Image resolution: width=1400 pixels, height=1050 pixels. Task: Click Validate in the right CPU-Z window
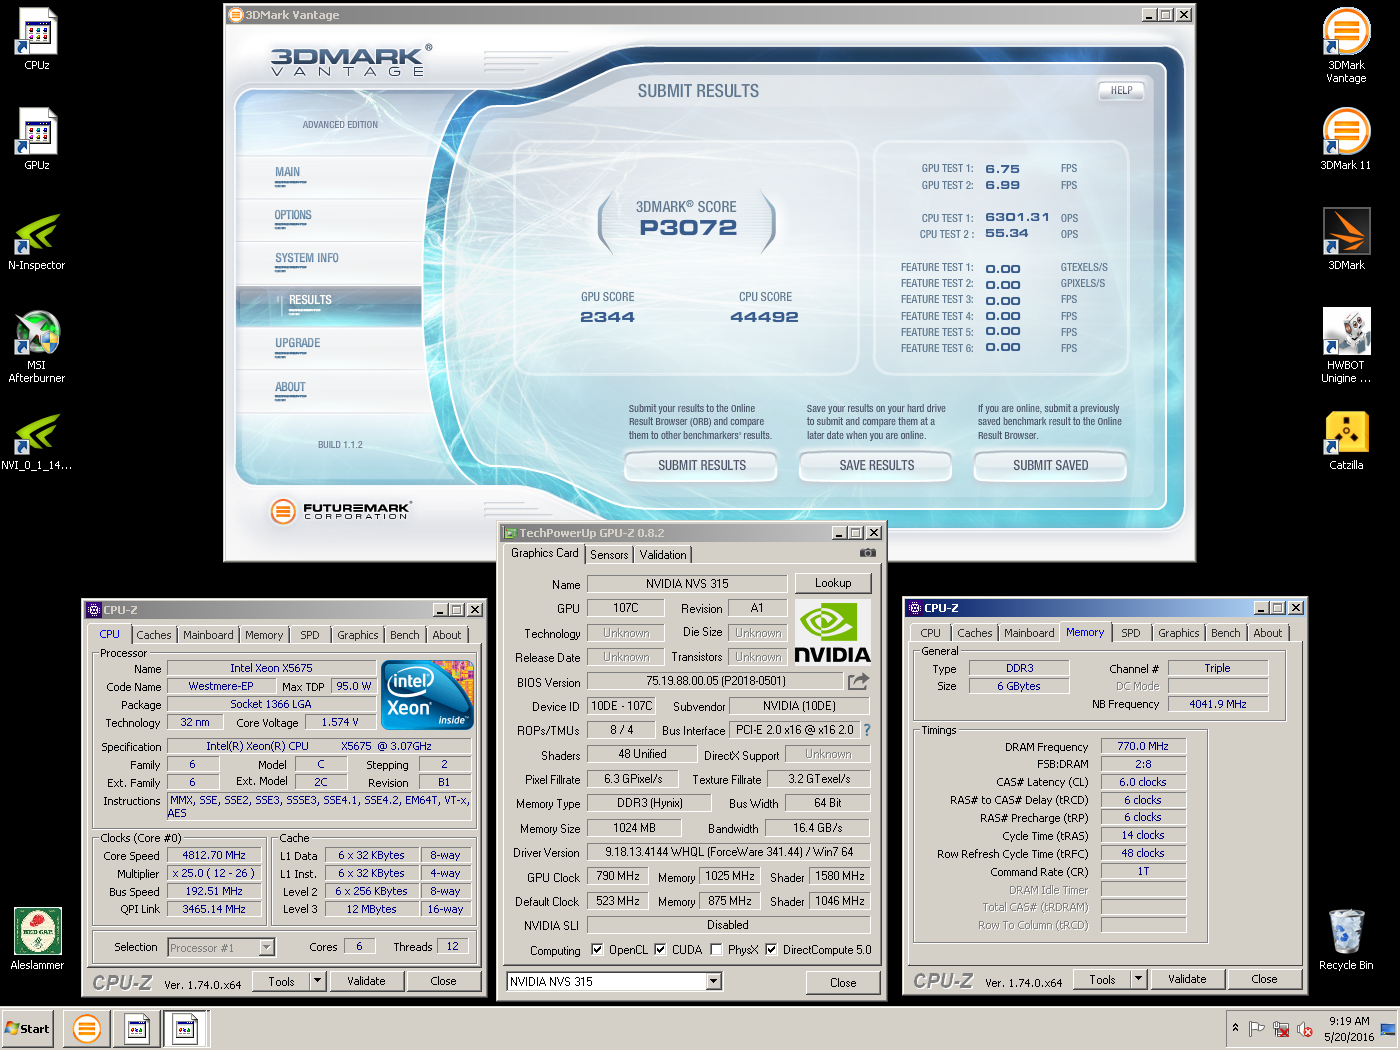(1187, 979)
